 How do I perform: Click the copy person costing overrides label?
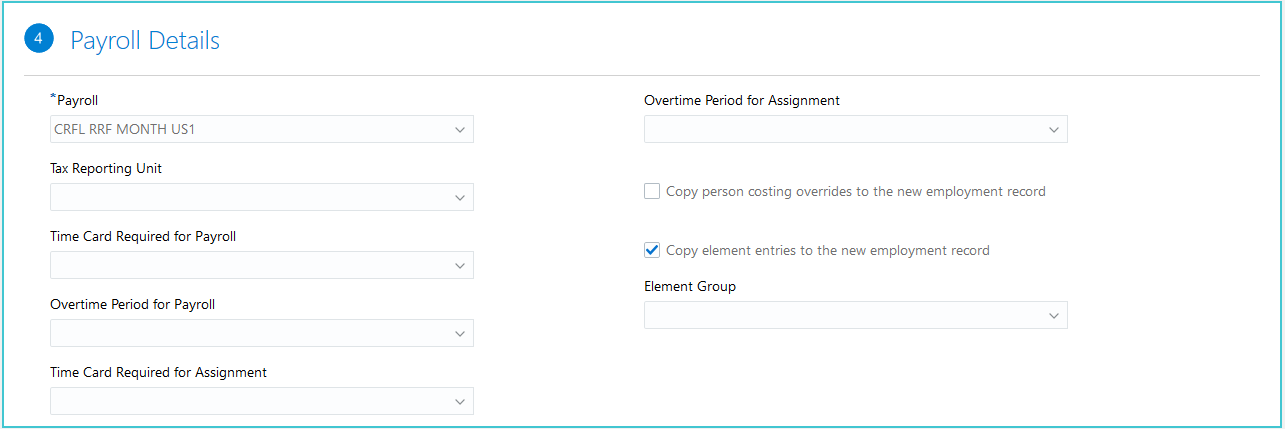(x=855, y=191)
